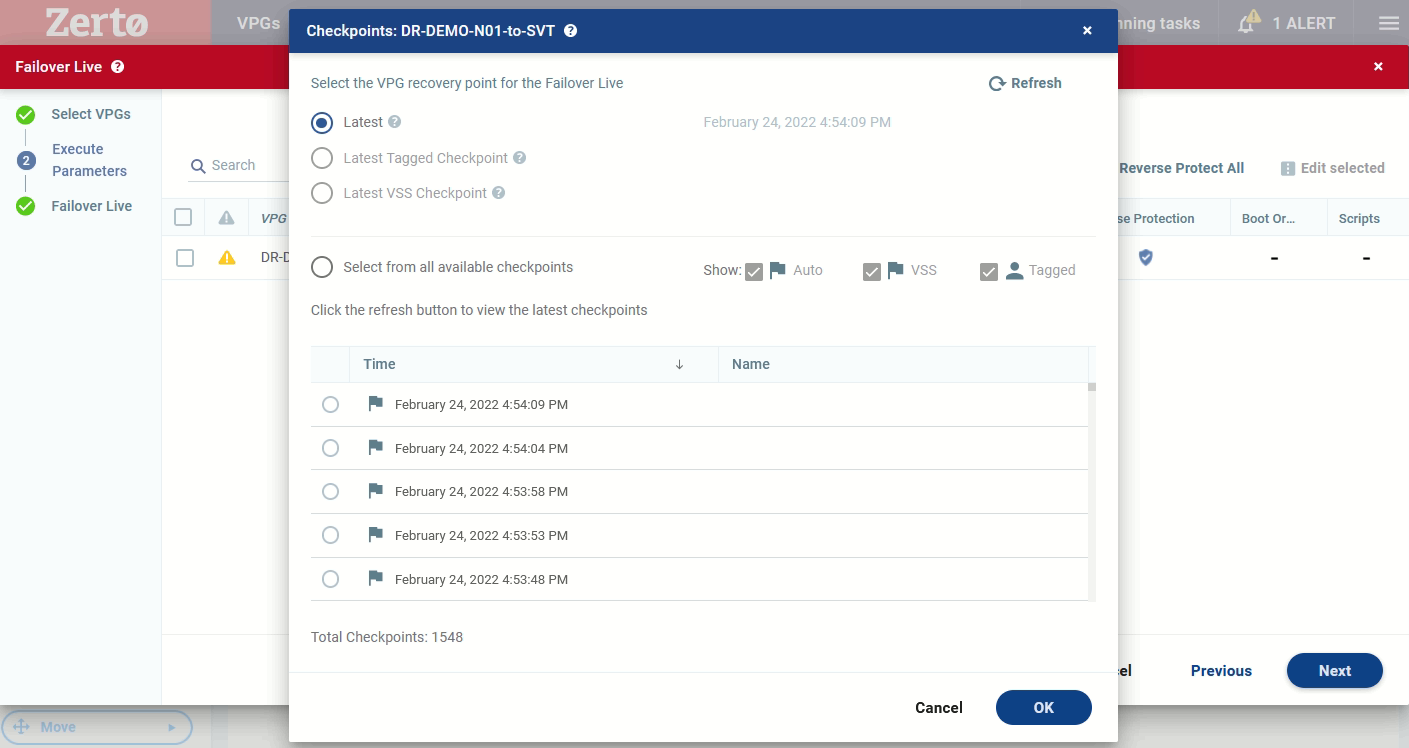The width and height of the screenshot is (1409, 748).
Task: Toggle the VSS checkpoints checkbox
Action: (x=872, y=271)
